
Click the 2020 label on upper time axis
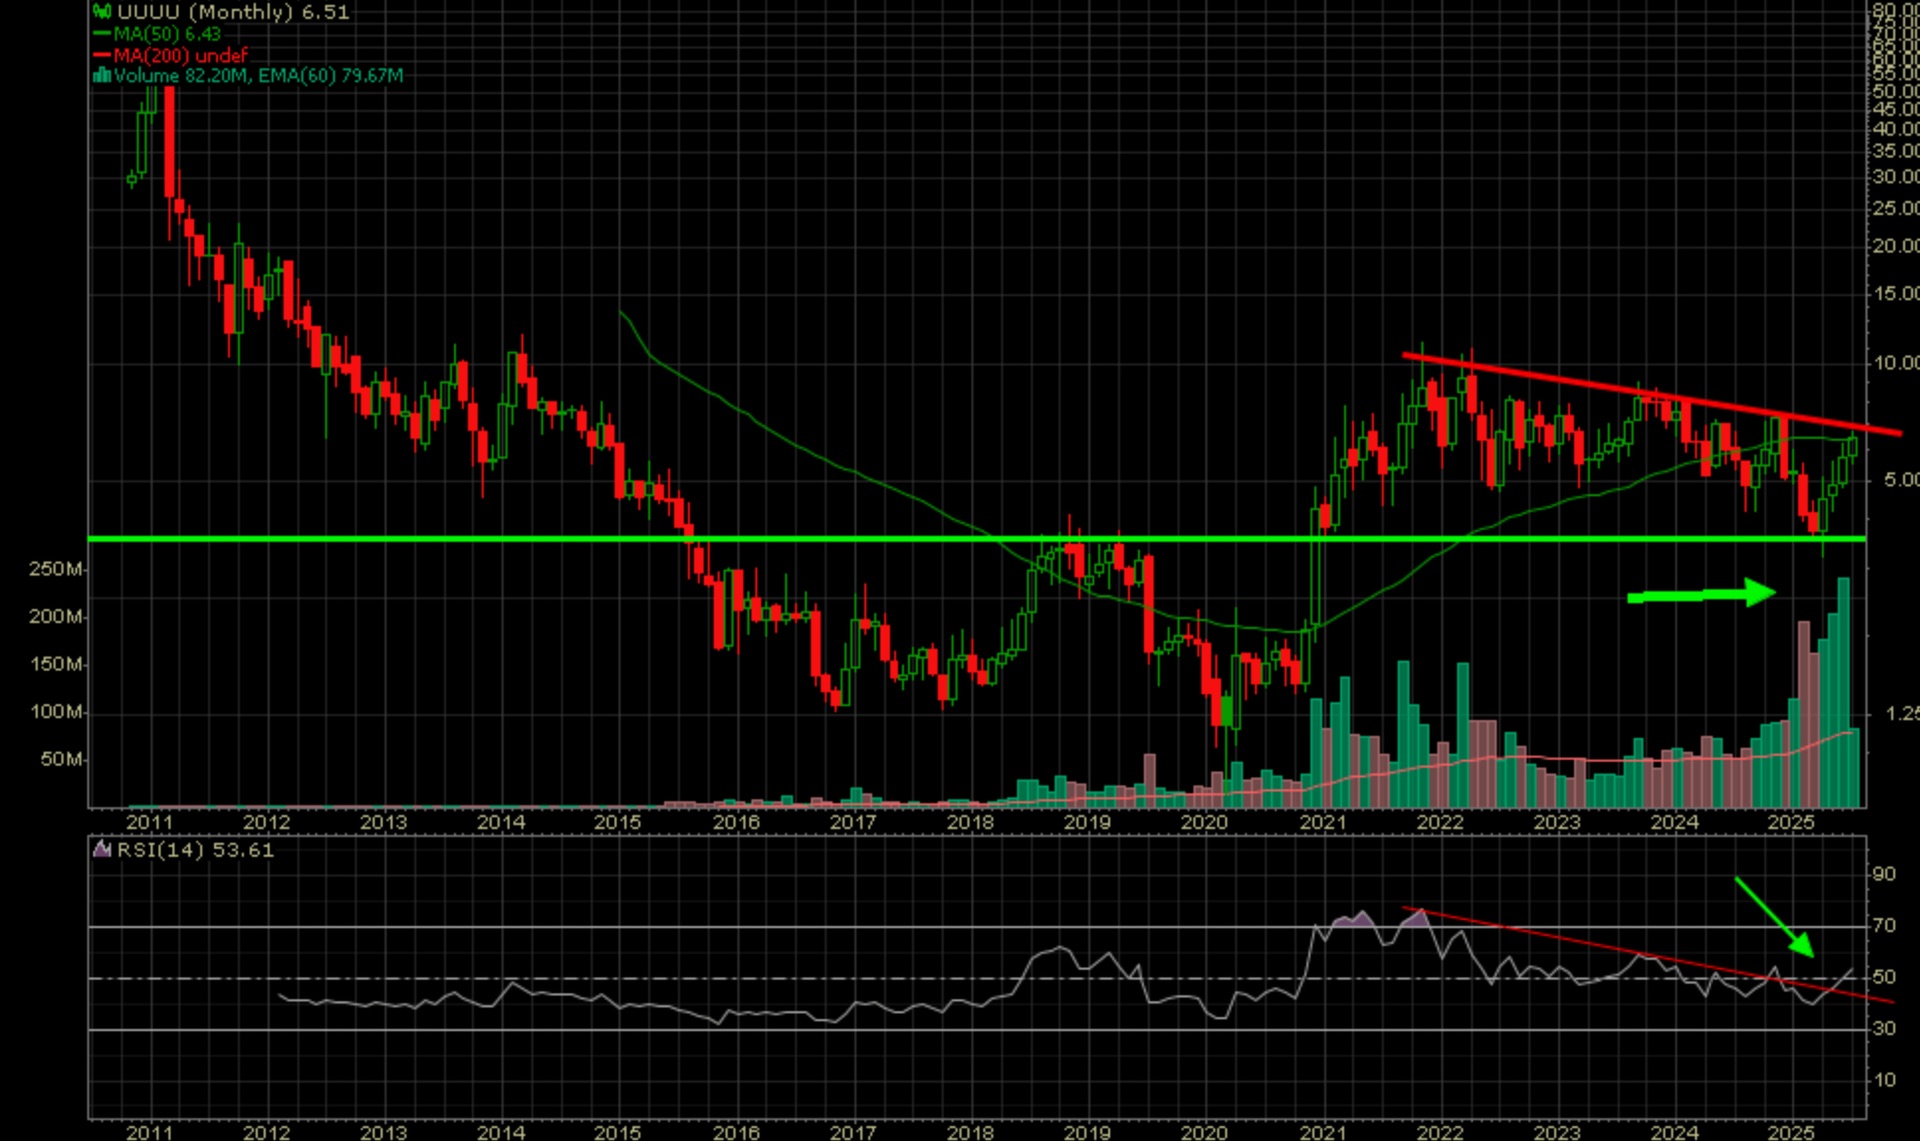pos(1203,822)
